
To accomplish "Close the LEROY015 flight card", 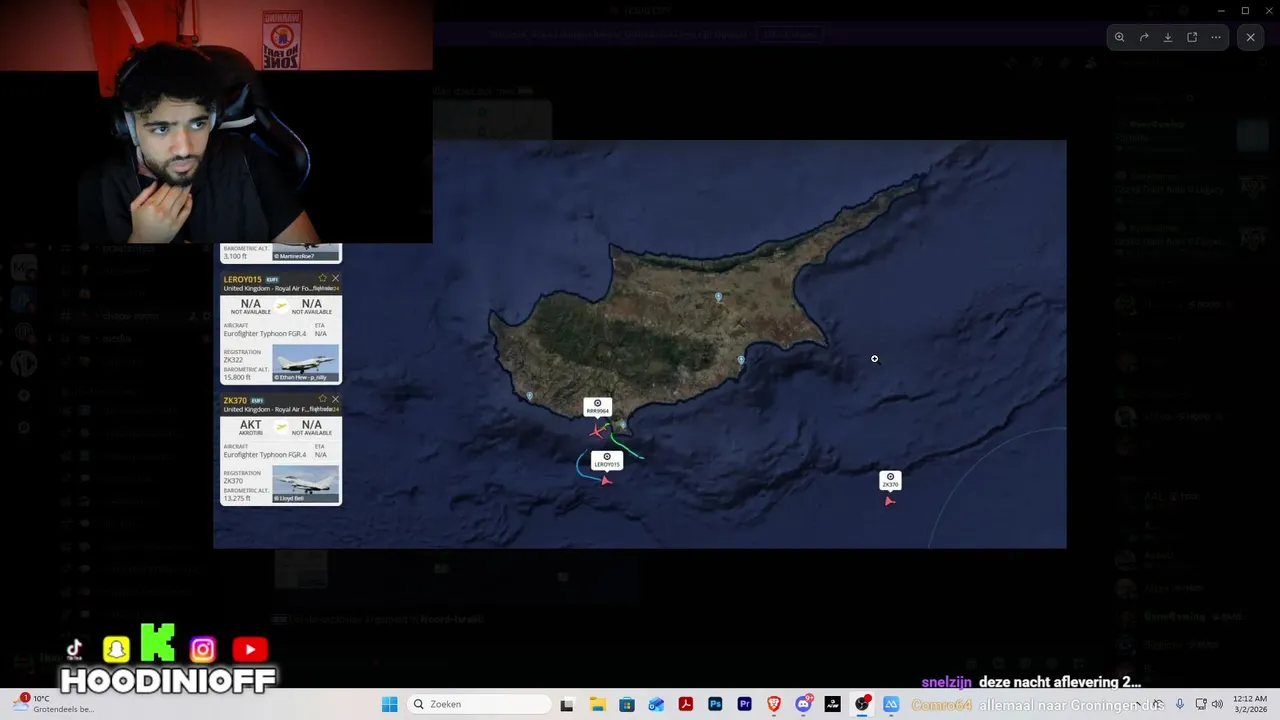I will pyautogui.click(x=335, y=278).
